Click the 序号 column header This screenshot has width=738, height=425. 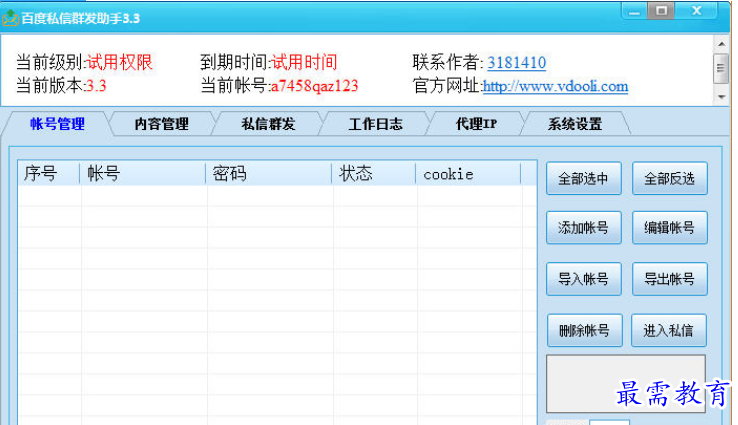click(x=49, y=174)
